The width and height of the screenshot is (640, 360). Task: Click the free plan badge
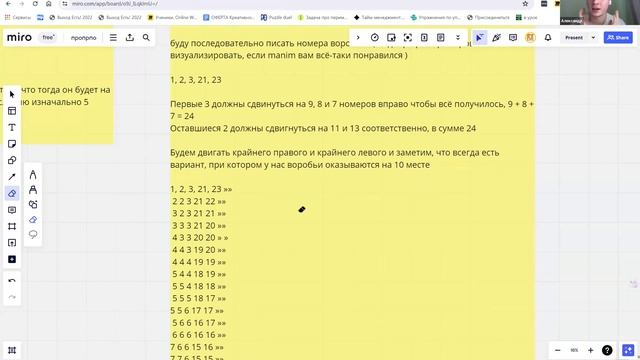pyautogui.click(x=48, y=38)
